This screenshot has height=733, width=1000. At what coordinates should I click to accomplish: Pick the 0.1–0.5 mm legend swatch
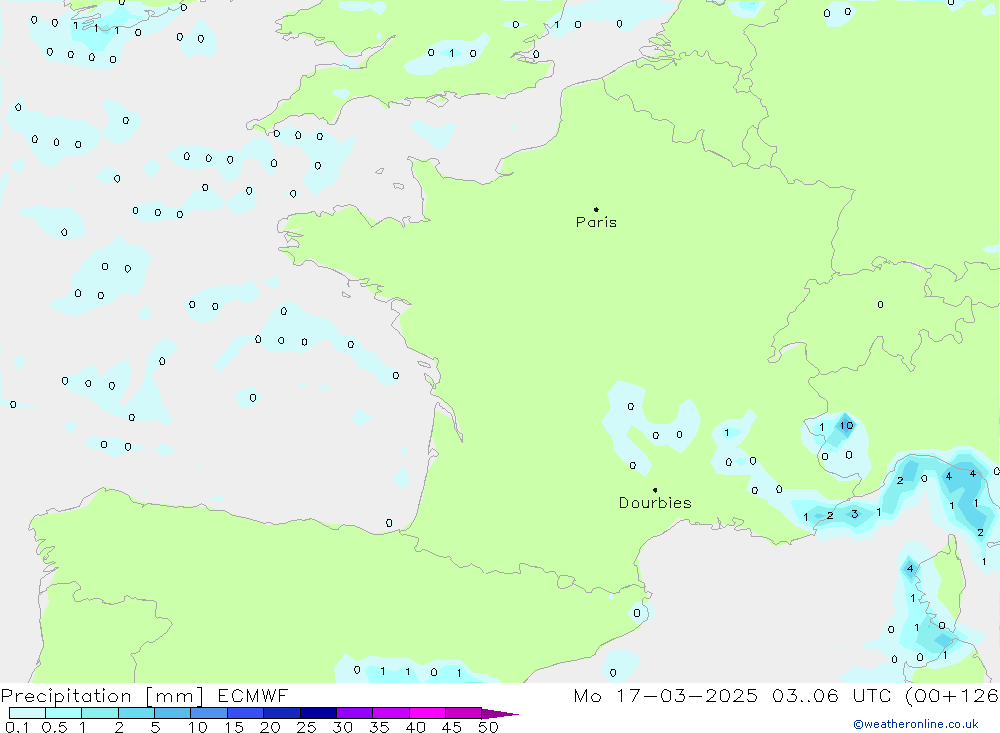point(27,713)
